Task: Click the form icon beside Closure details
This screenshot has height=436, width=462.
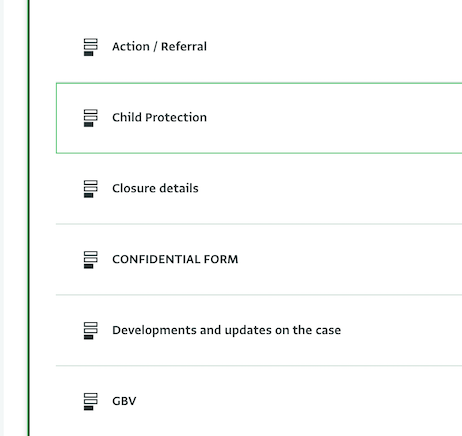Action: tap(90, 189)
